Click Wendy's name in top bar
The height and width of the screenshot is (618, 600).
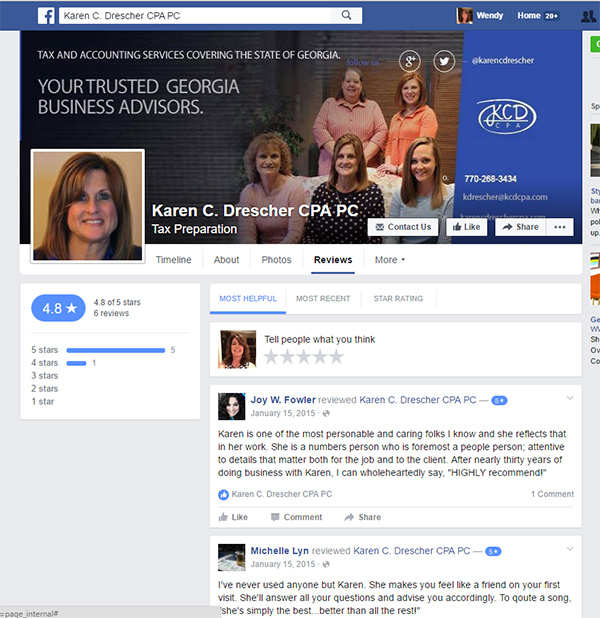(490, 16)
